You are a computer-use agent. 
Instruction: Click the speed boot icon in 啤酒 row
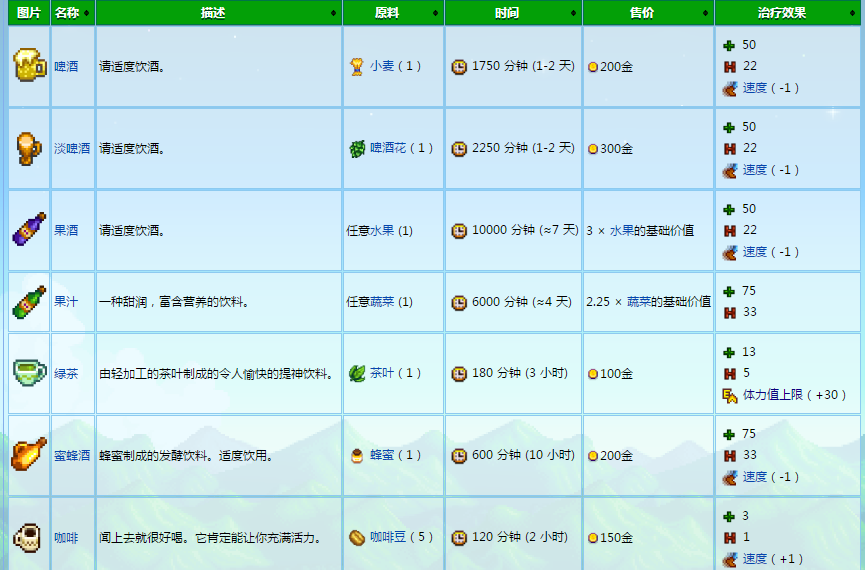(x=730, y=88)
